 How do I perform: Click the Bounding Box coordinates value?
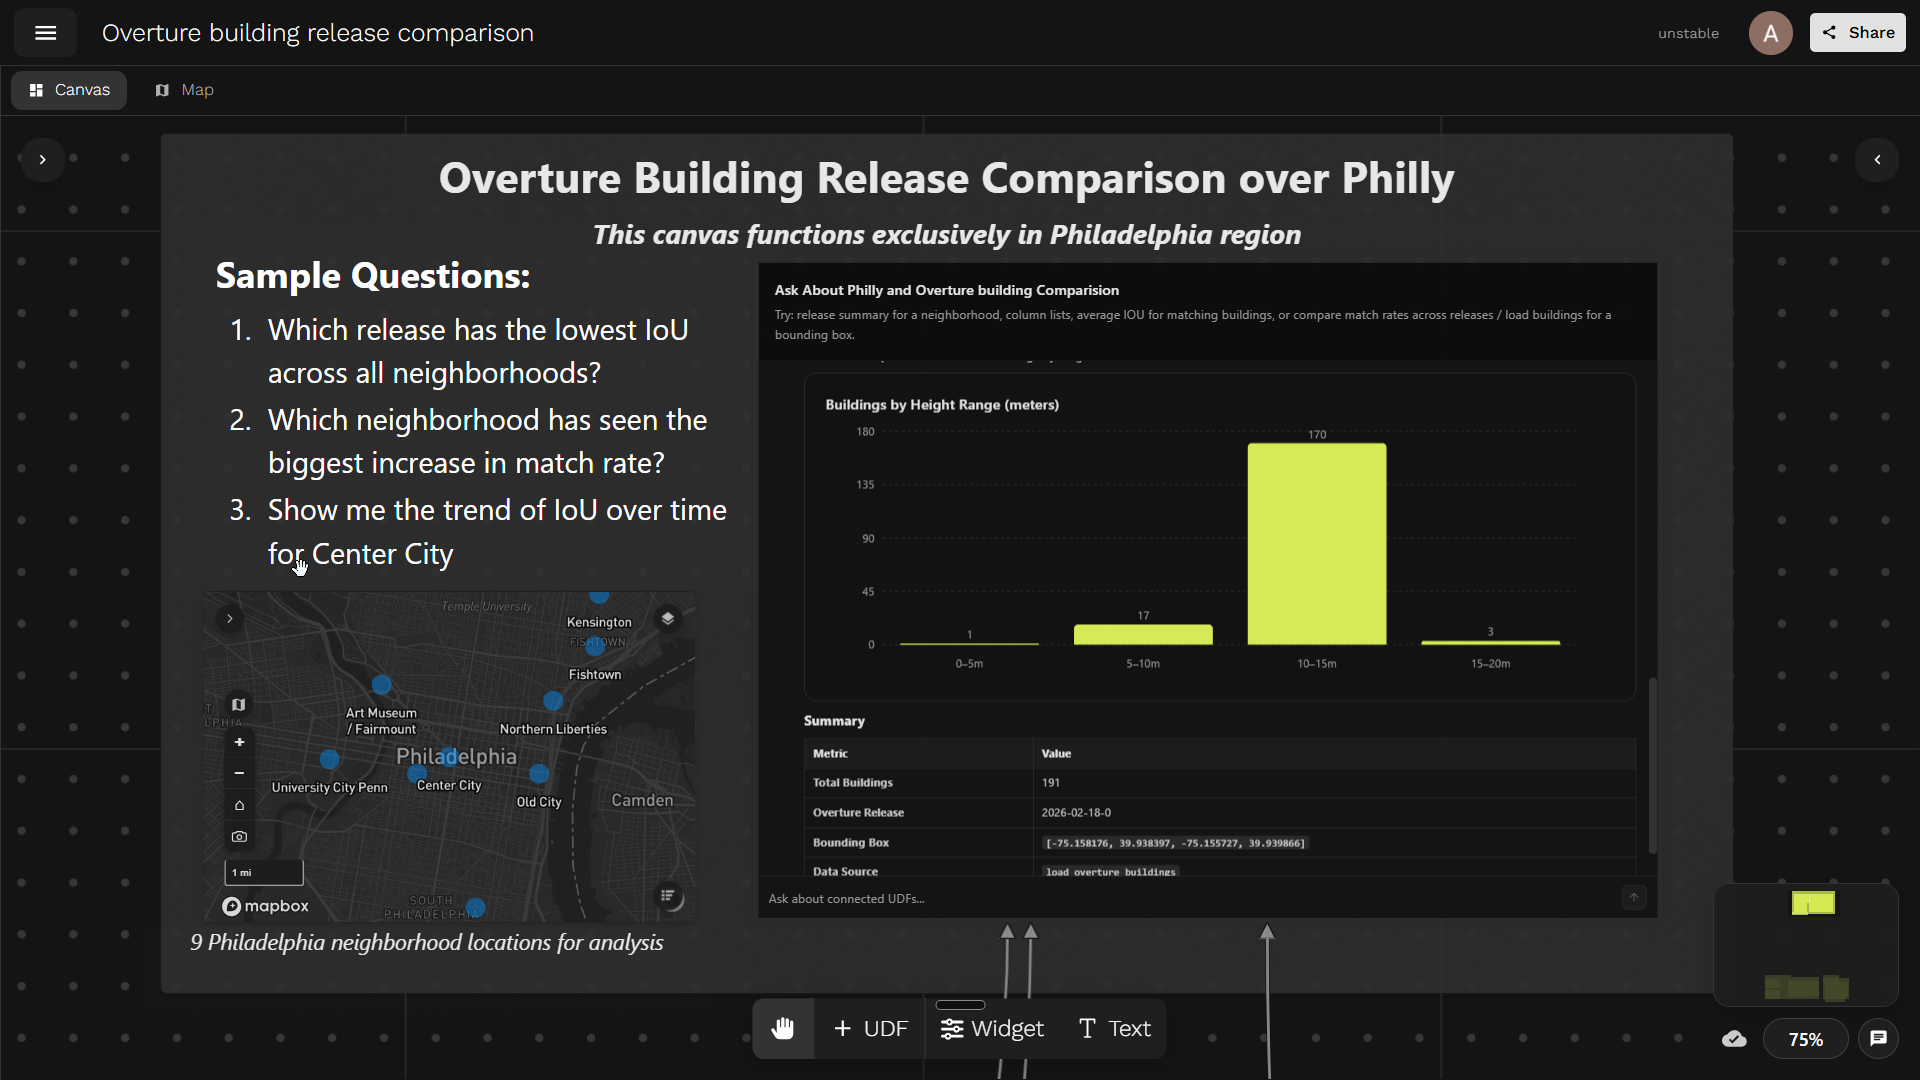[1175, 843]
